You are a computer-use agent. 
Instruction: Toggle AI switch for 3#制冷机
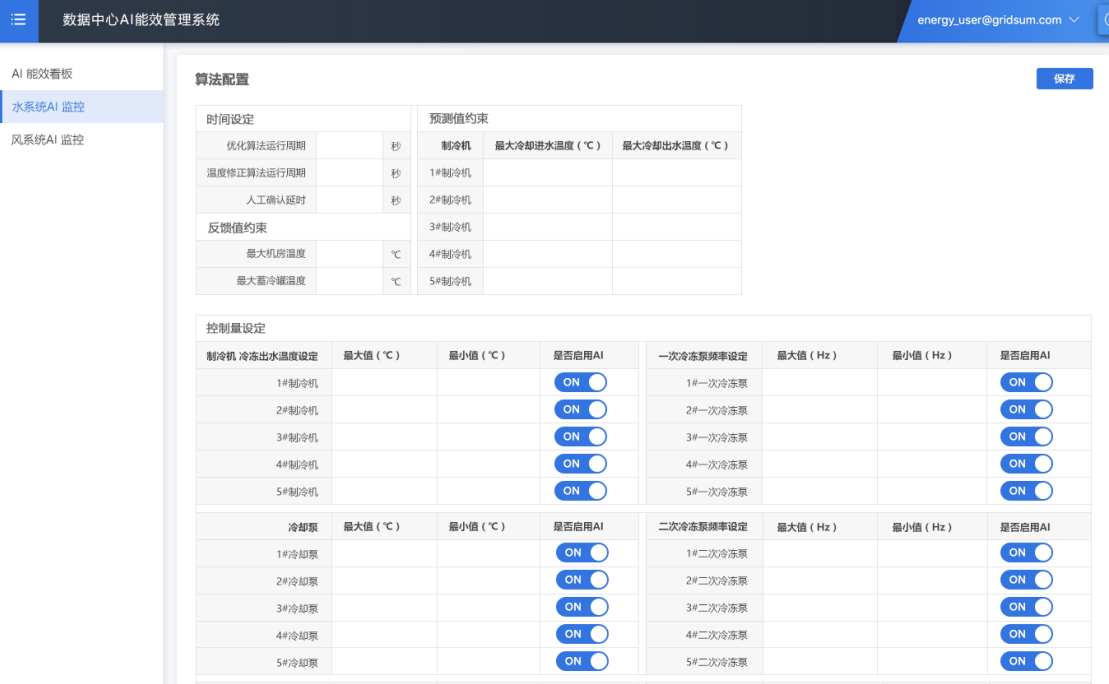tap(580, 437)
